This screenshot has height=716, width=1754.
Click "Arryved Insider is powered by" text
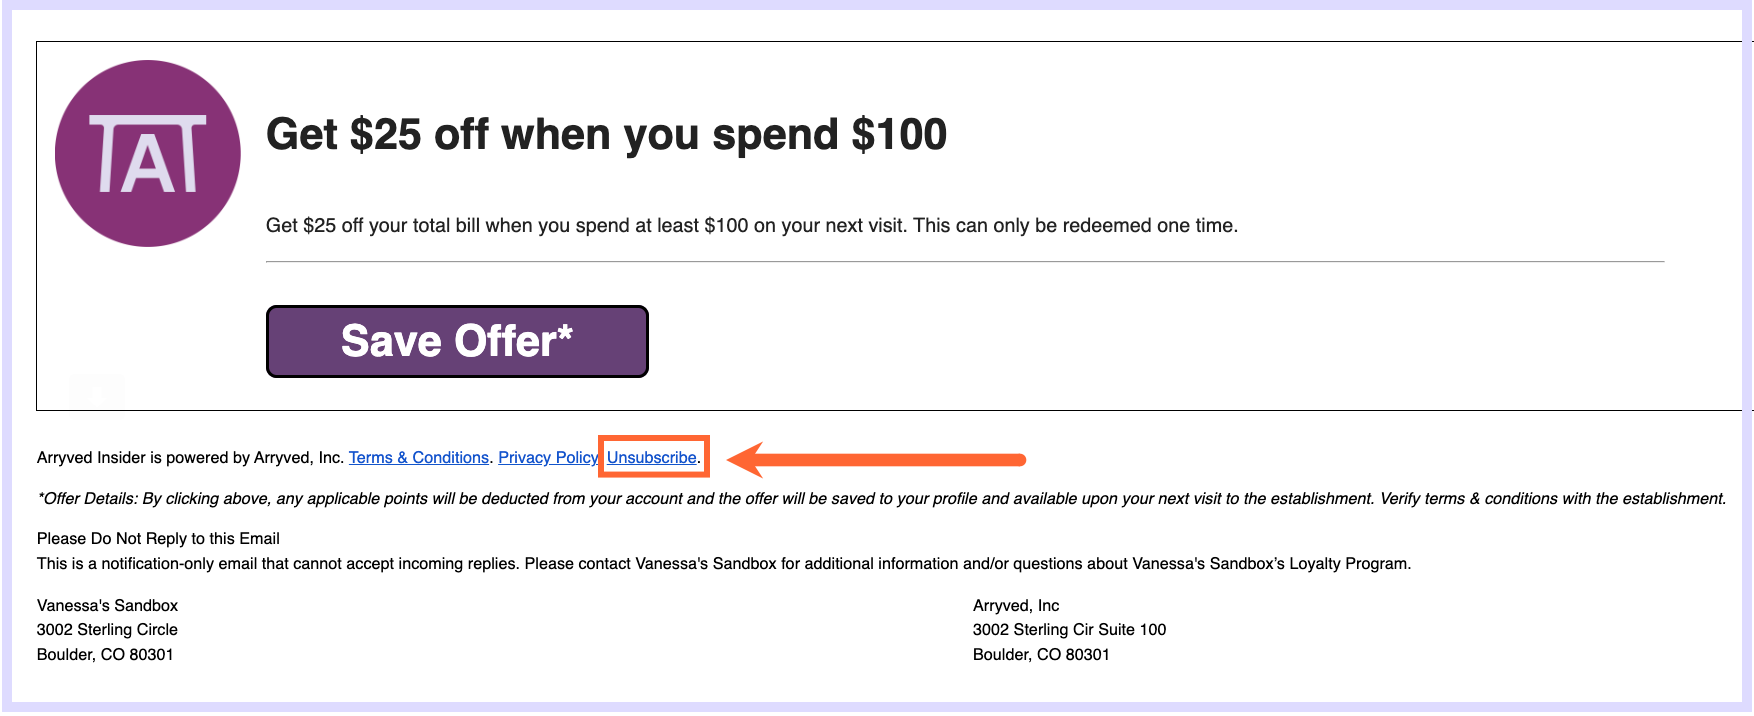pyautogui.click(x=143, y=457)
